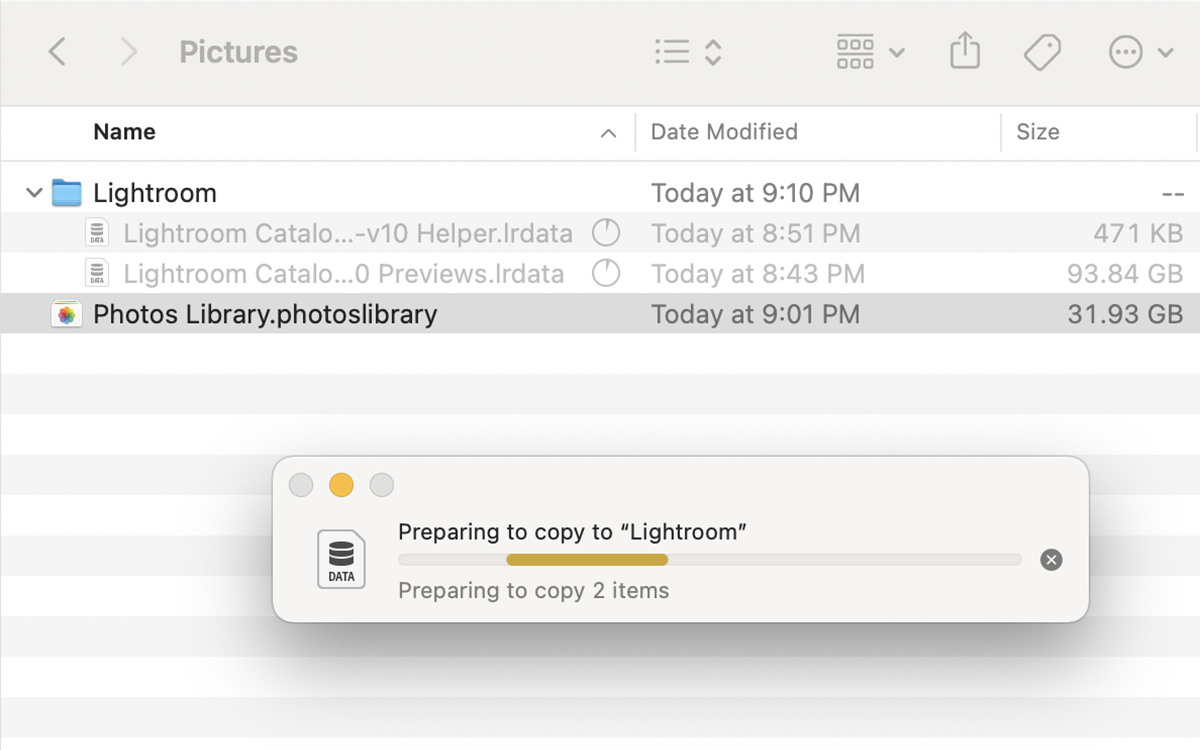Click the Previews.lrdata file icon
1200x750 pixels.
point(96,274)
